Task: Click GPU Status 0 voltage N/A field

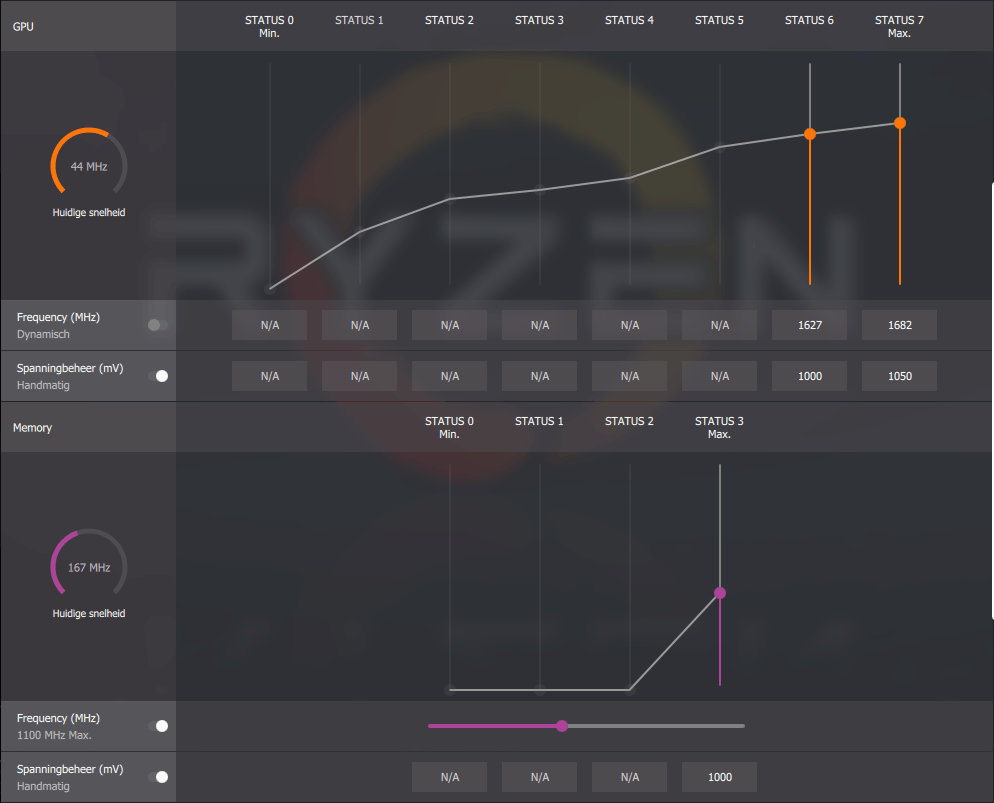Action: point(269,376)
